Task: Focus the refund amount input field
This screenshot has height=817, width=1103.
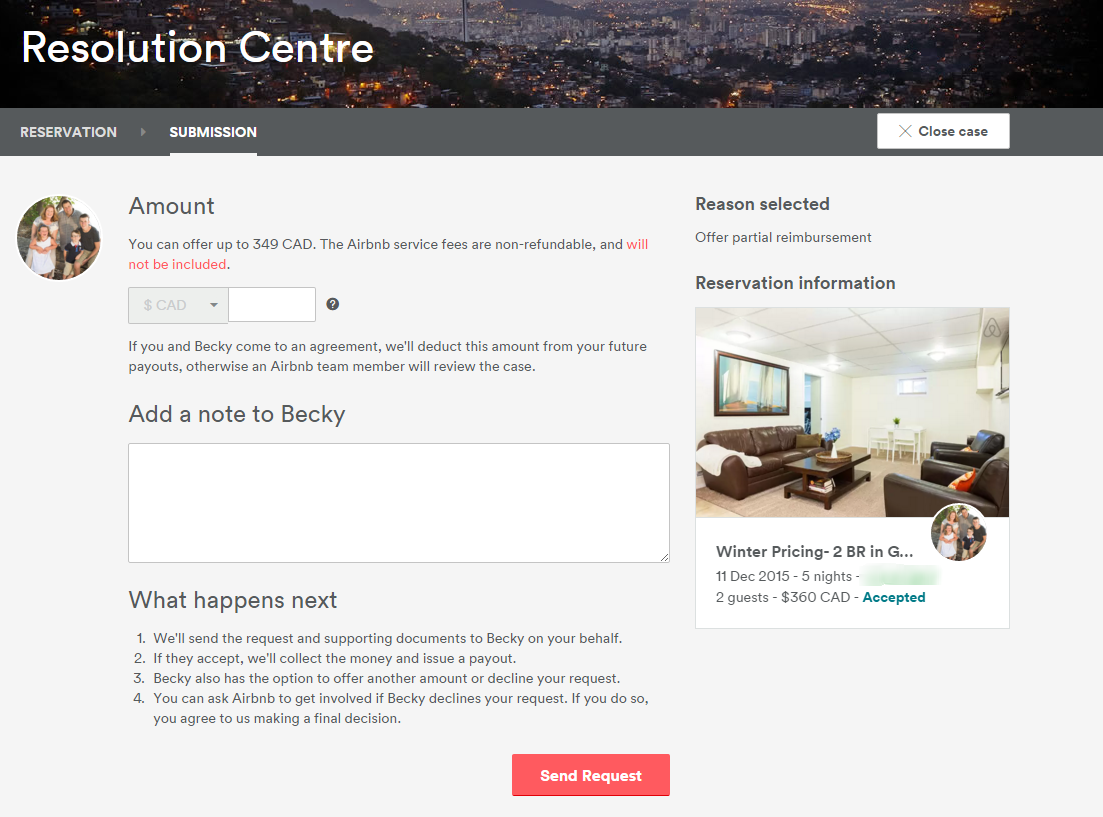Action: [272, 305]
